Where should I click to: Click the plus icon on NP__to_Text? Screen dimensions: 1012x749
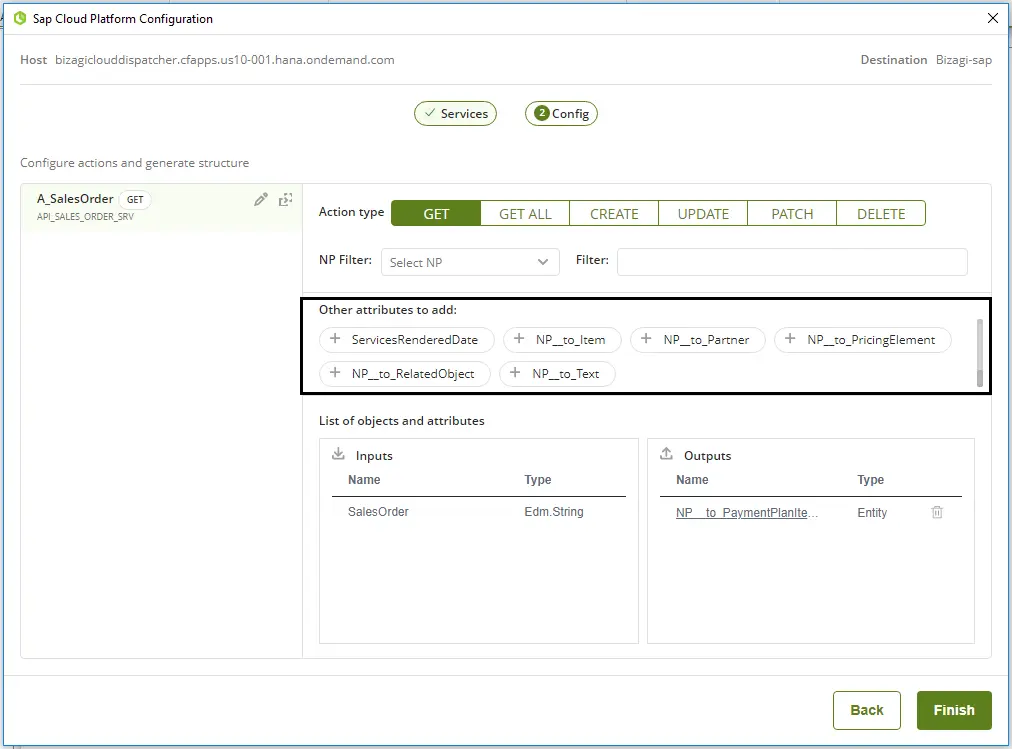click(515, 373)
